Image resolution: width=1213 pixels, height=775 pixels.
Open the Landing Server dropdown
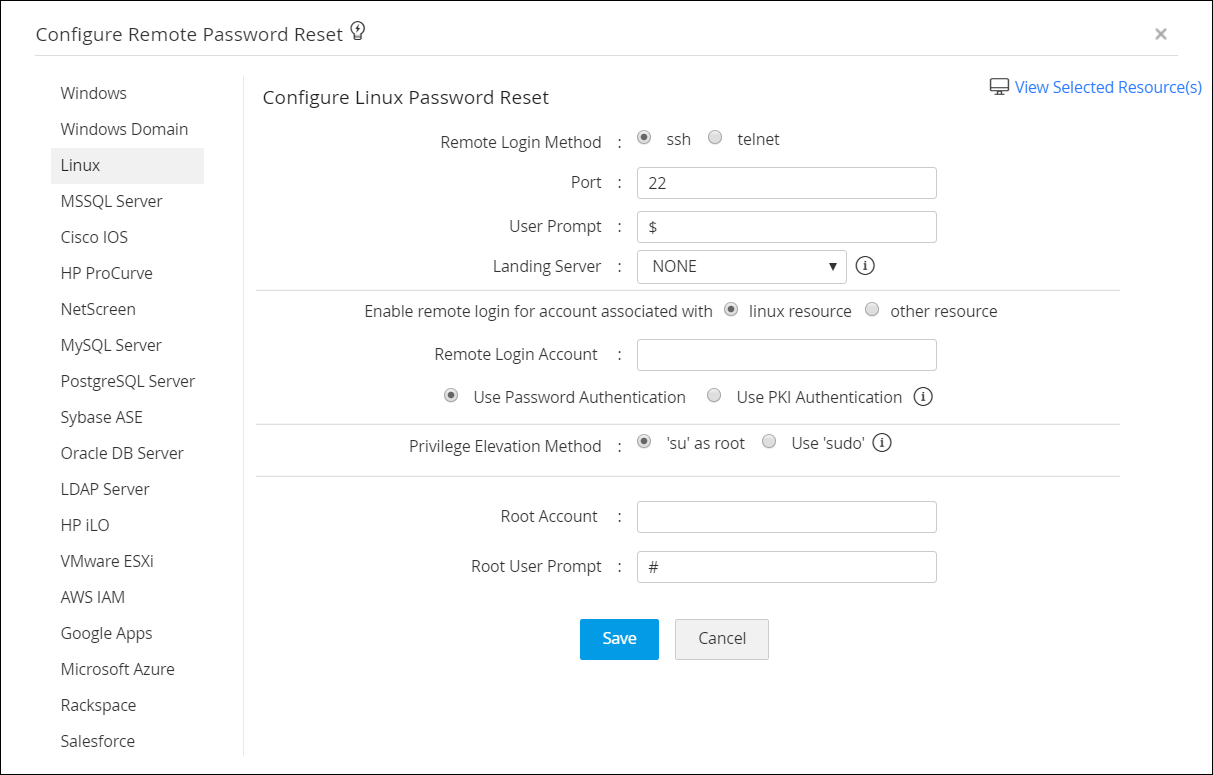point(742,267)
